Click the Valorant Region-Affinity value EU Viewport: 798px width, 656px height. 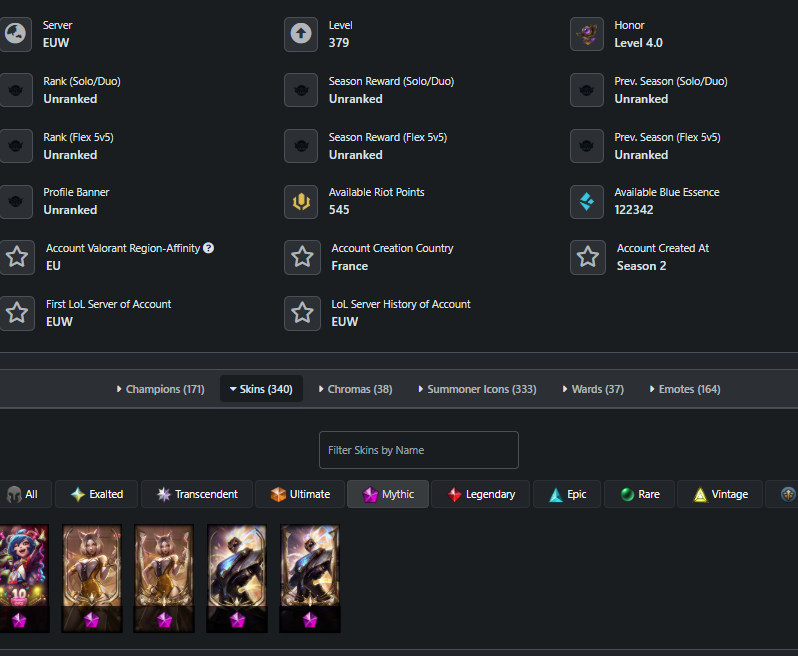53,266
